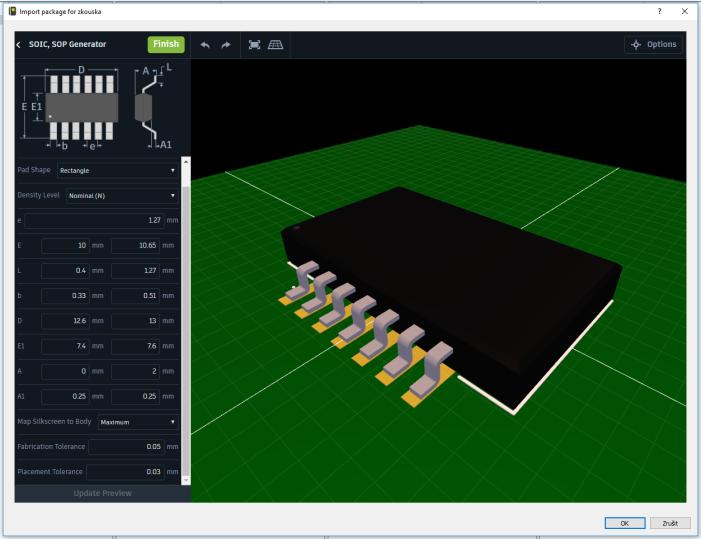This screenshot has height=539, width=701.
Task: Click OK to confirm the package import
Action: (625, 523)
